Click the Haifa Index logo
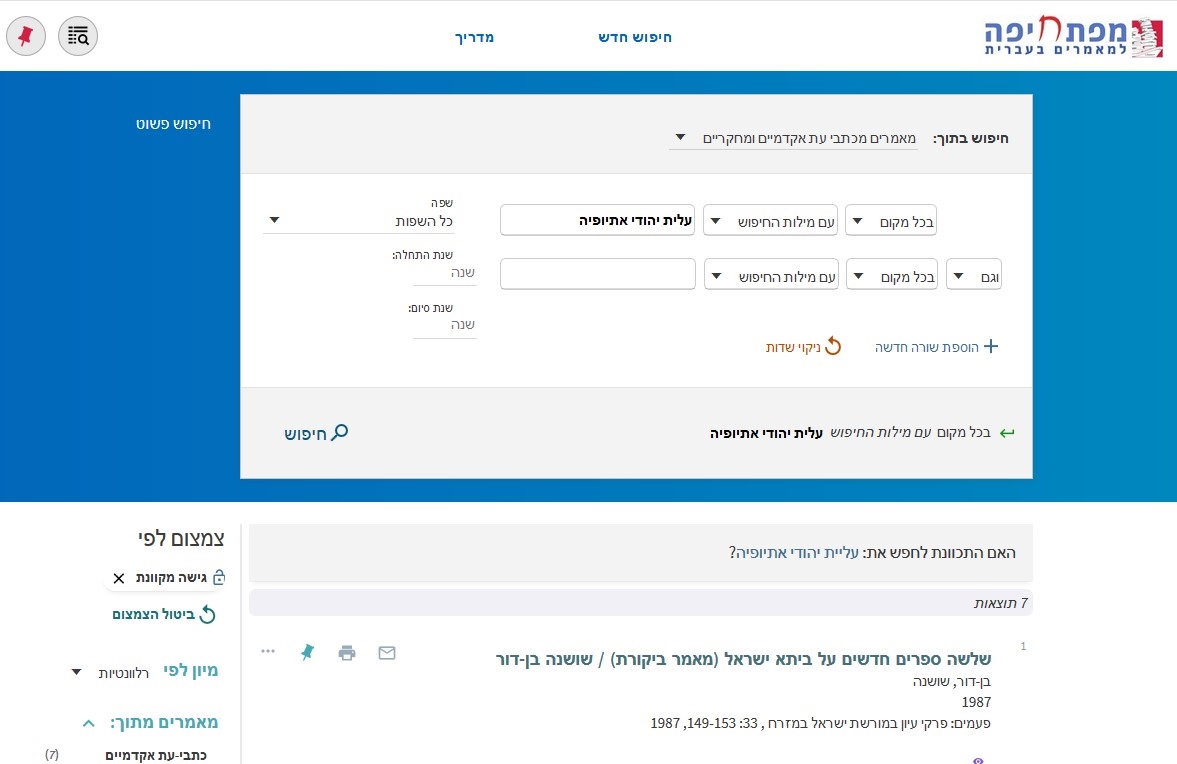The image size is (1177, 764). tap(1073, 36)
